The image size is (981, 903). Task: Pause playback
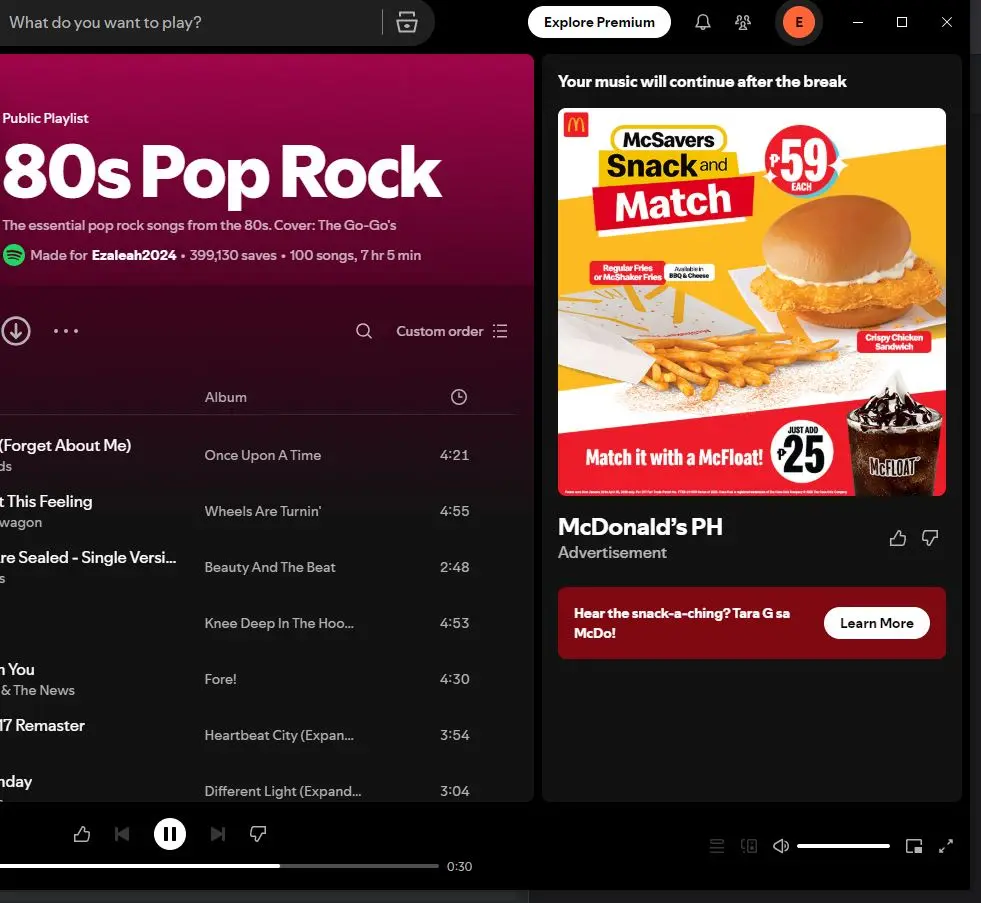170,834
